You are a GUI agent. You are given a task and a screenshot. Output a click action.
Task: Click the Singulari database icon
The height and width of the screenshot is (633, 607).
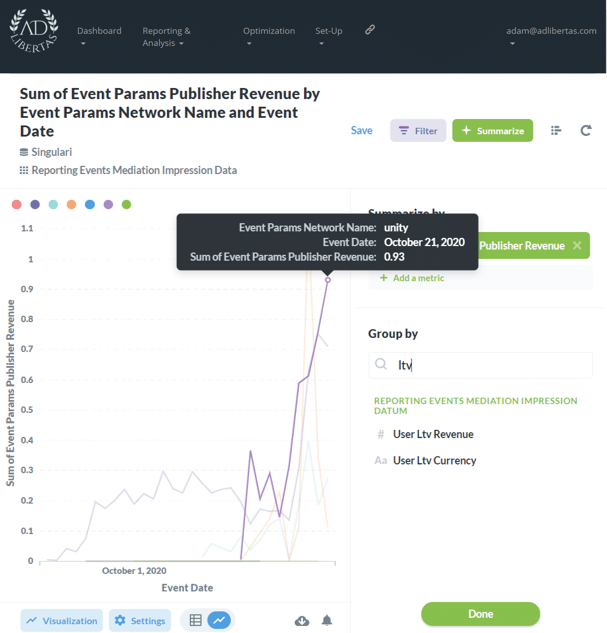[24, 152]
